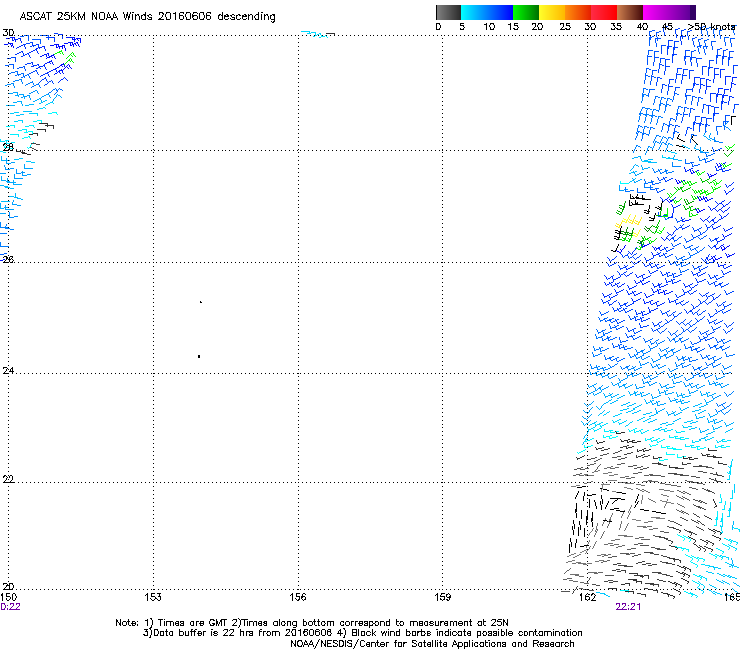The image size is (740, 650).
Task: Click the ASCAT 25KM NOAA Winds title
Action: [x=147, y=17]
